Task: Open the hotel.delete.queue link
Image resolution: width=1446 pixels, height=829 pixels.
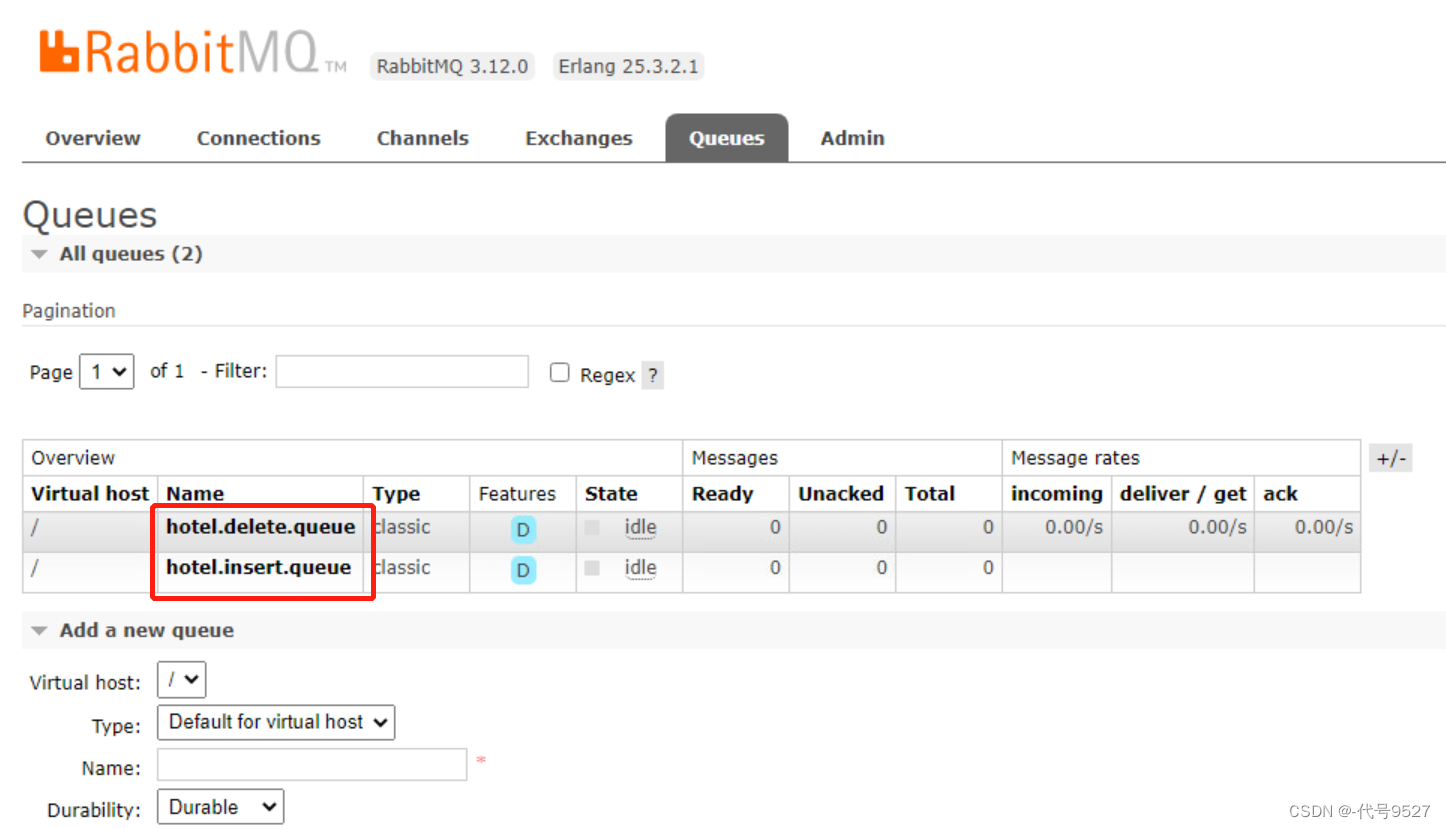Action: point(260,527)
